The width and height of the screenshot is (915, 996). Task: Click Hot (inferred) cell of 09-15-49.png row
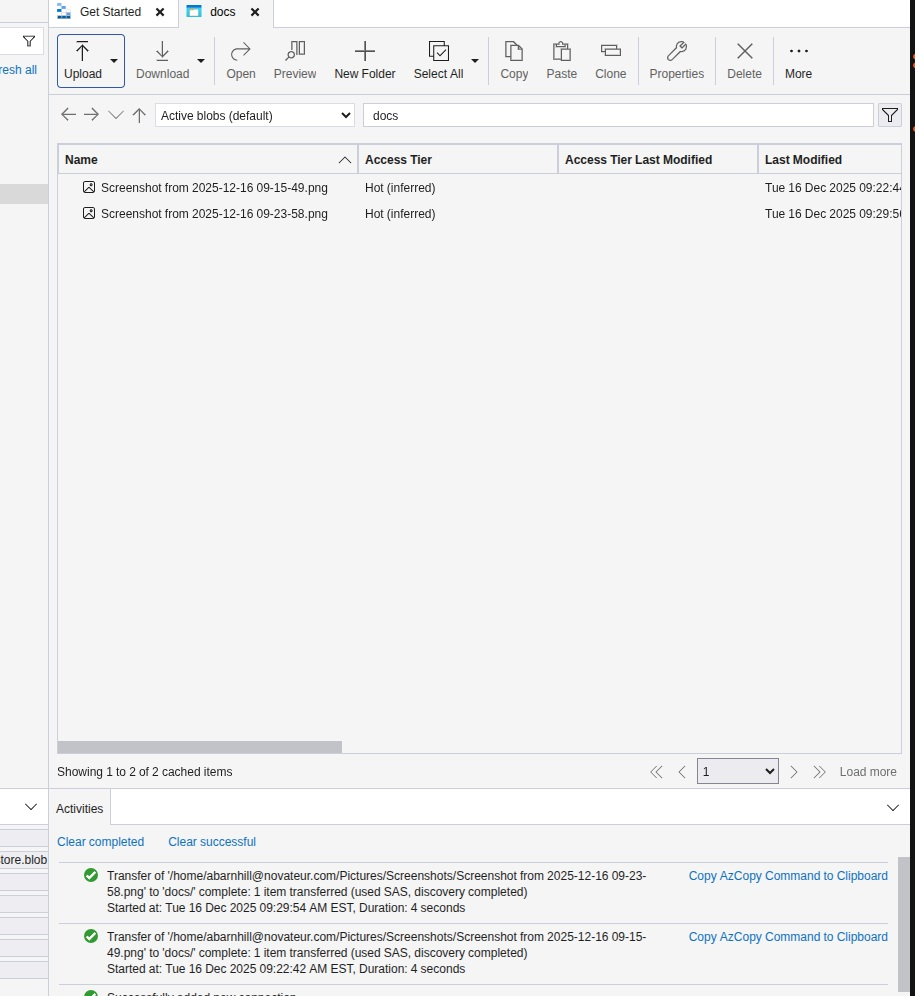point(400,188)
